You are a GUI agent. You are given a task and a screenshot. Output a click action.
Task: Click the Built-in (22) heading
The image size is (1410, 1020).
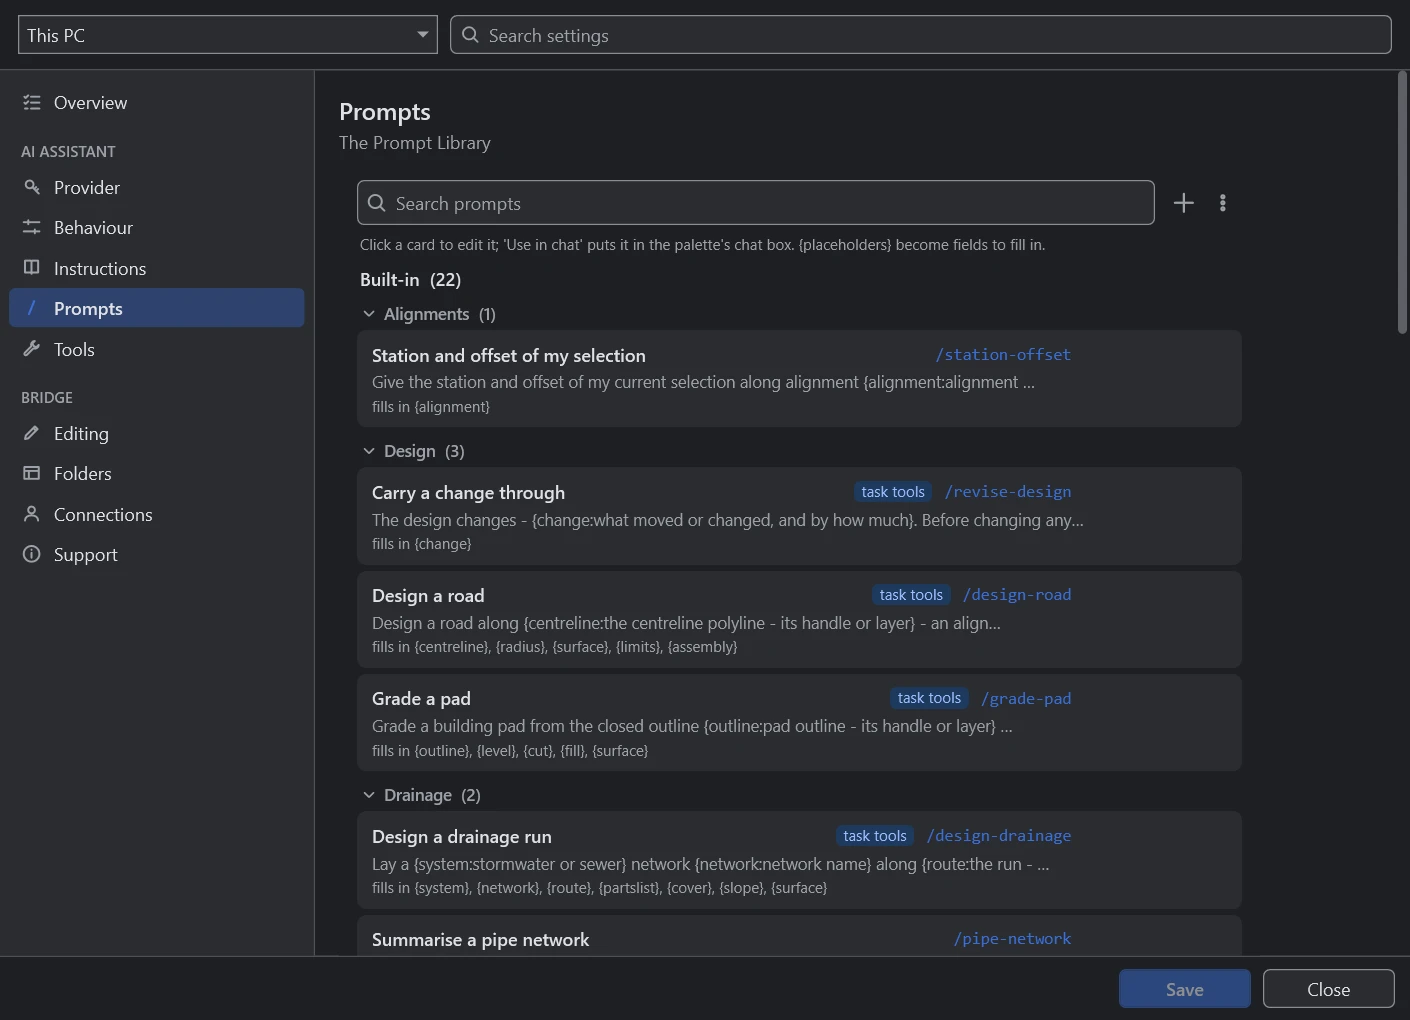pyautogui.click(x=410, y=280)
